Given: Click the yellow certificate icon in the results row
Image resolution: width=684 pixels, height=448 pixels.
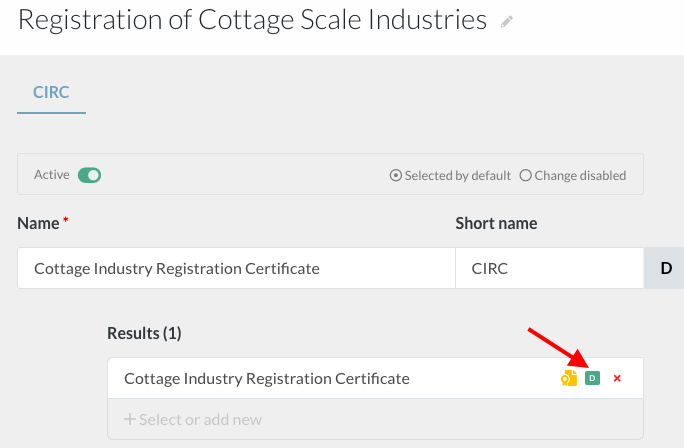Looking at the screenshot, I should pyautogui.click(x=569, y=378).
